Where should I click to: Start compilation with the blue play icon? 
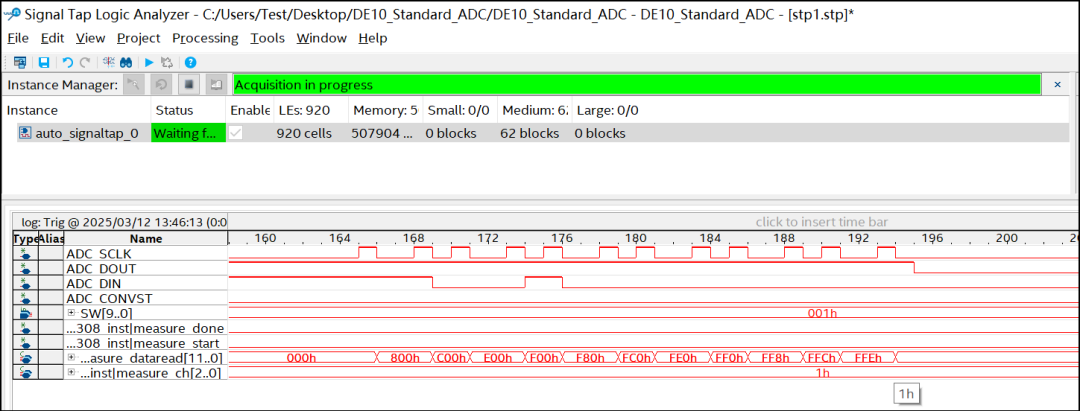[149, 62]
